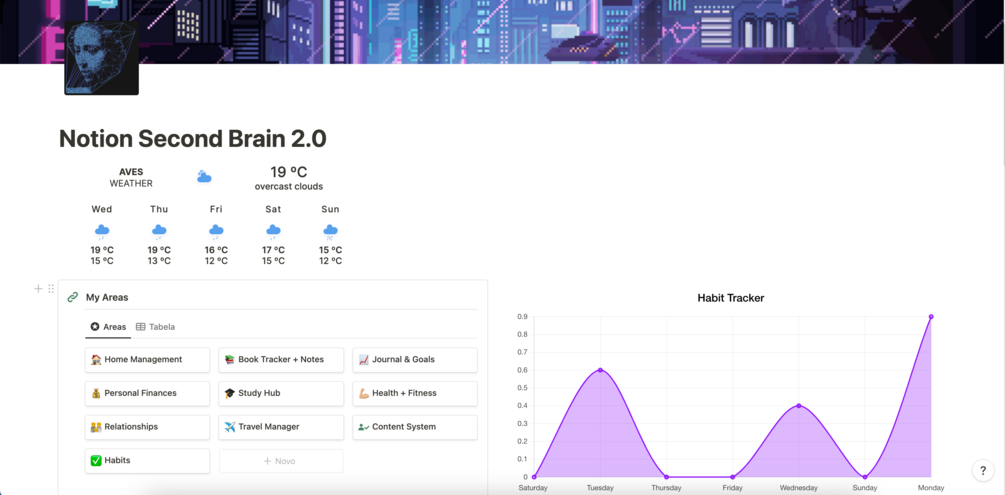Viewport: 1005px width, 495px height.
Task: Click the house emoji on Home Management
Action: (x=96, y=360)
